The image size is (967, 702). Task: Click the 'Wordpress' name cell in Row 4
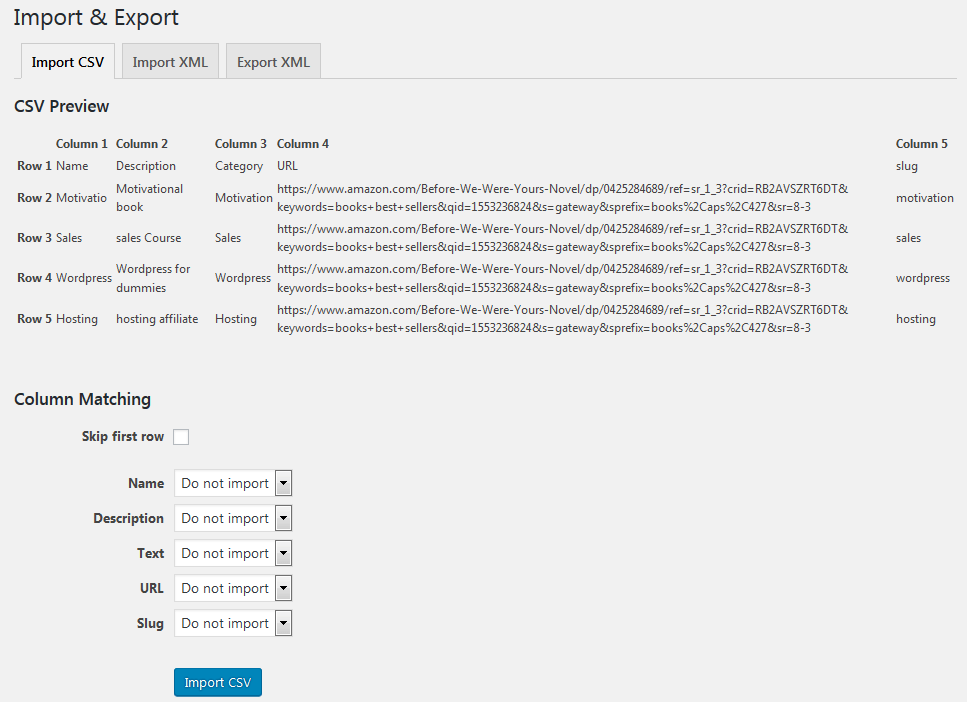[84, 278]
